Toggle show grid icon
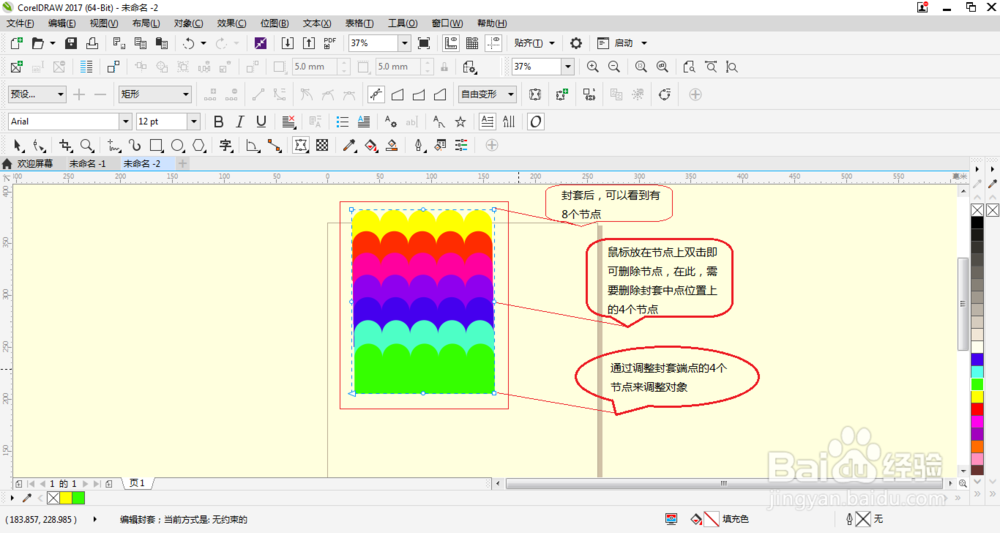Viewport: 1000px width, 533px height. pos(472,43)
